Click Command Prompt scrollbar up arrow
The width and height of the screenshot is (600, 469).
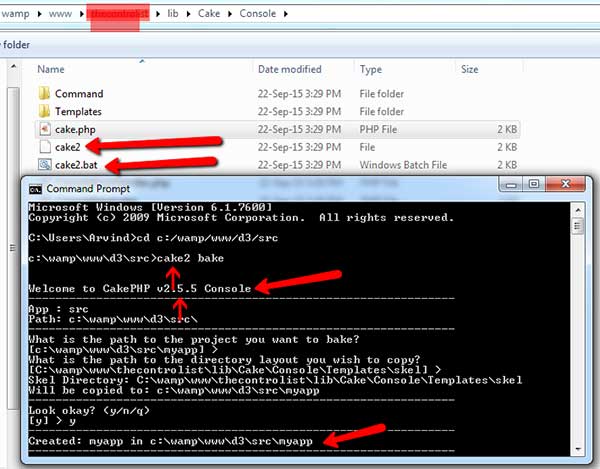(578, 210)
